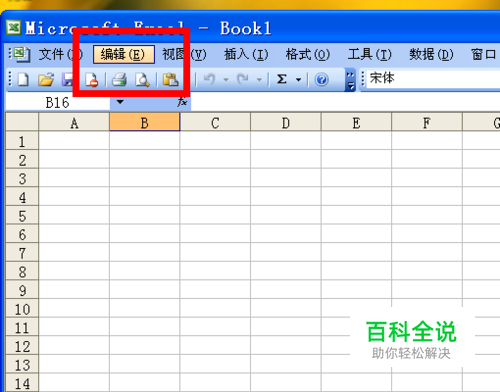This screenshot has height=392, width=500.
Task: Select column E header
Action: click(356, 122)
